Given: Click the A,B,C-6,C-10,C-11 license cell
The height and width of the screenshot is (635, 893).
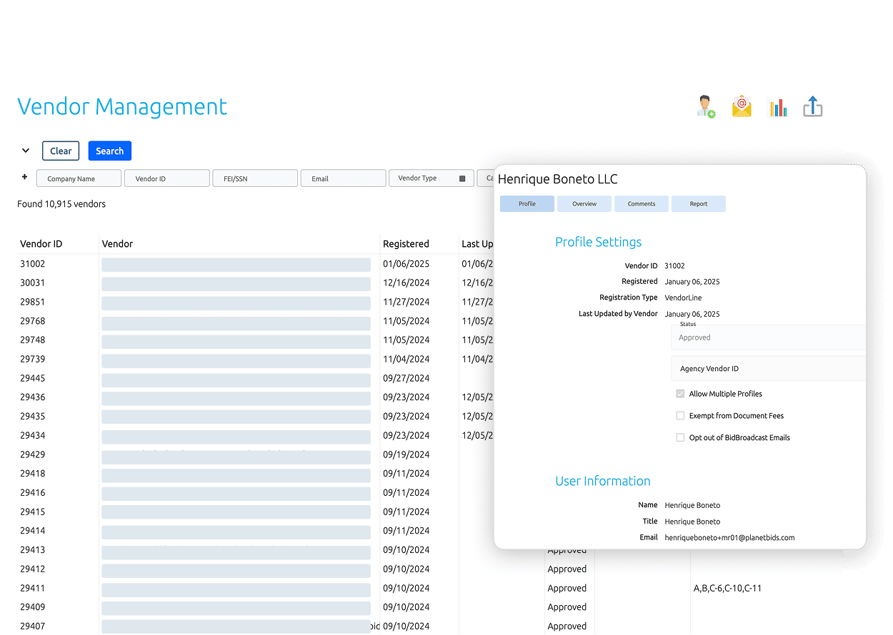Looking at the screenshot, I should tap(727, 588).
